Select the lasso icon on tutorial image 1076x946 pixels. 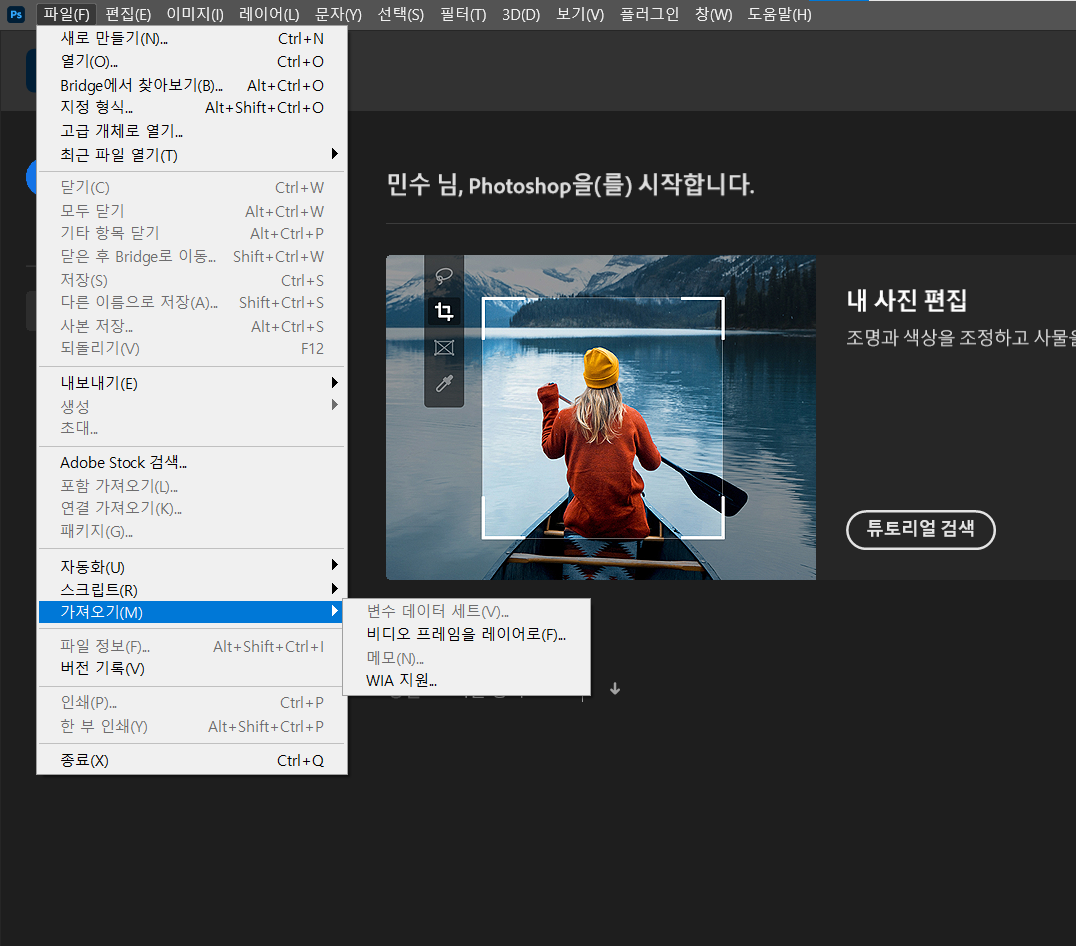click(x=444, y=276)
